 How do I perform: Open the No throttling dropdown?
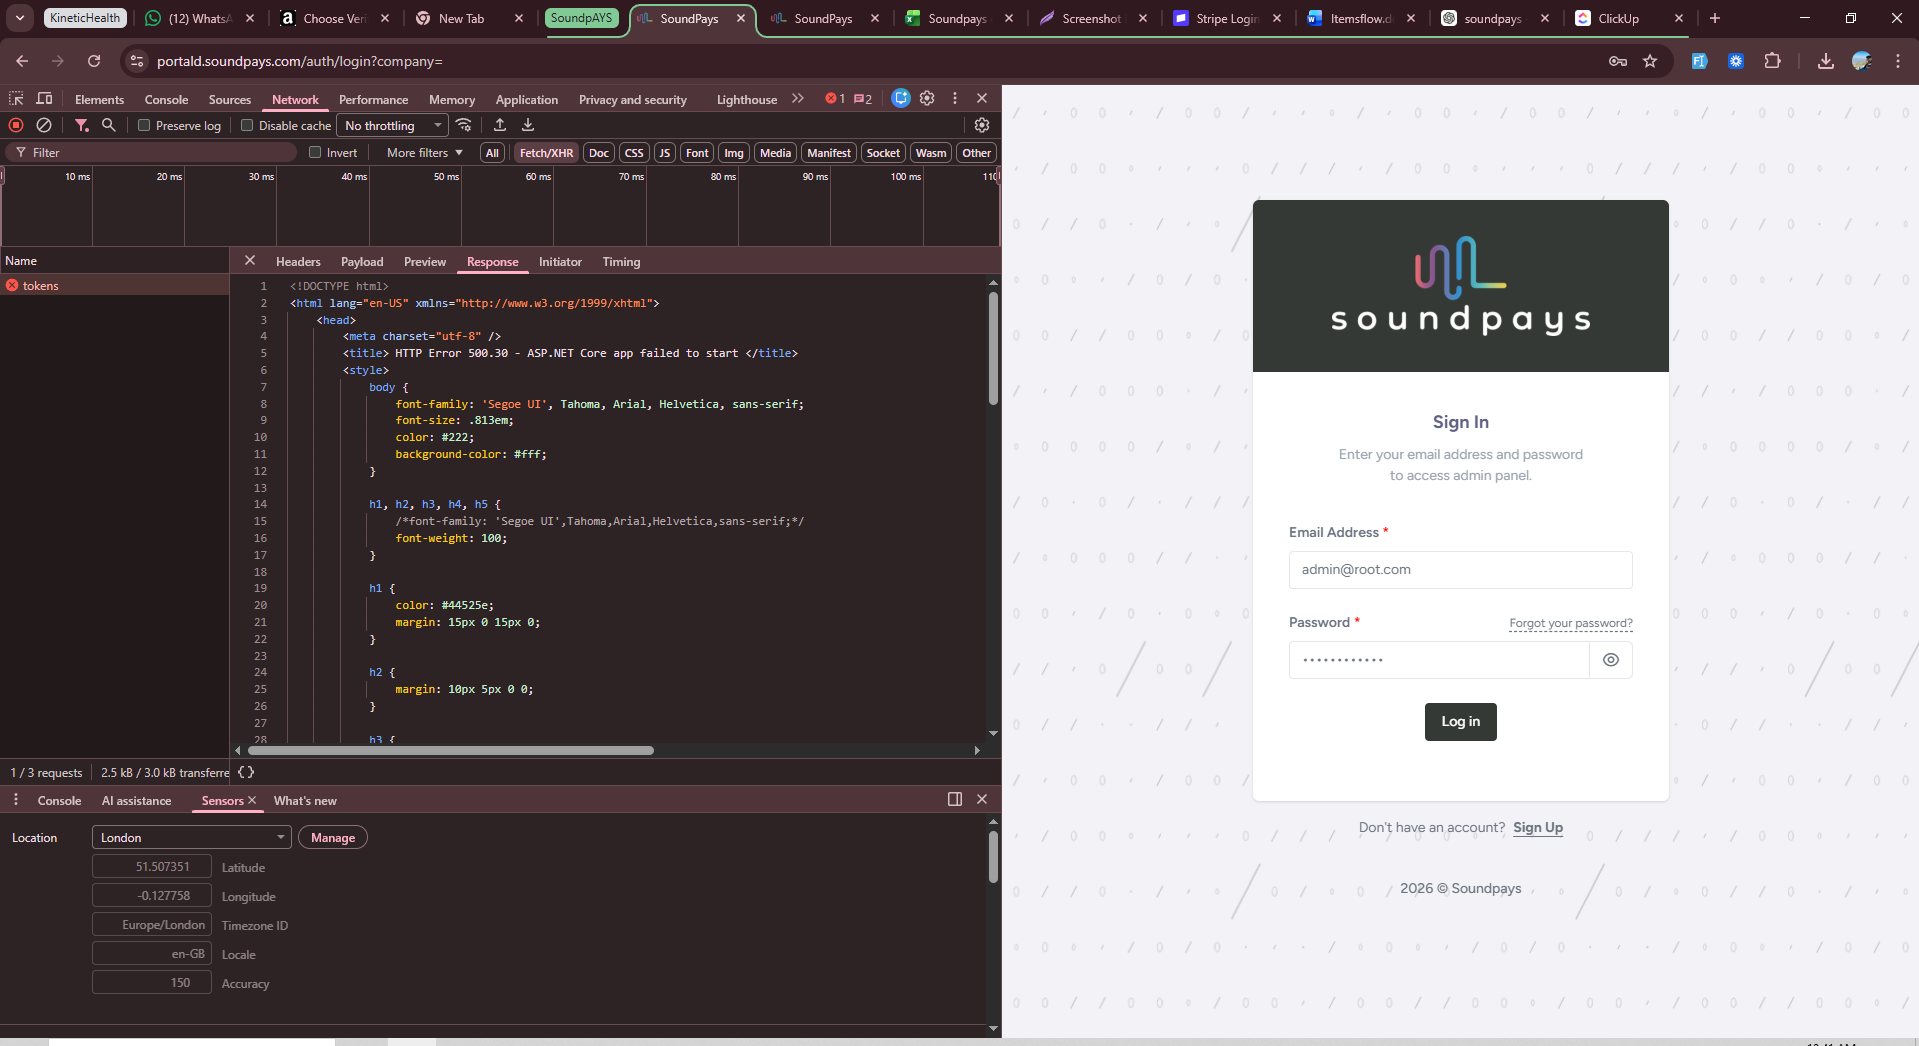tap(392, 126)
